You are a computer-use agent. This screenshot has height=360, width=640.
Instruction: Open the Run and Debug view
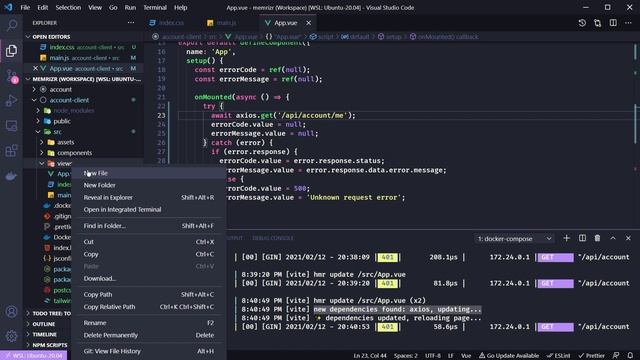coord(11,101)
